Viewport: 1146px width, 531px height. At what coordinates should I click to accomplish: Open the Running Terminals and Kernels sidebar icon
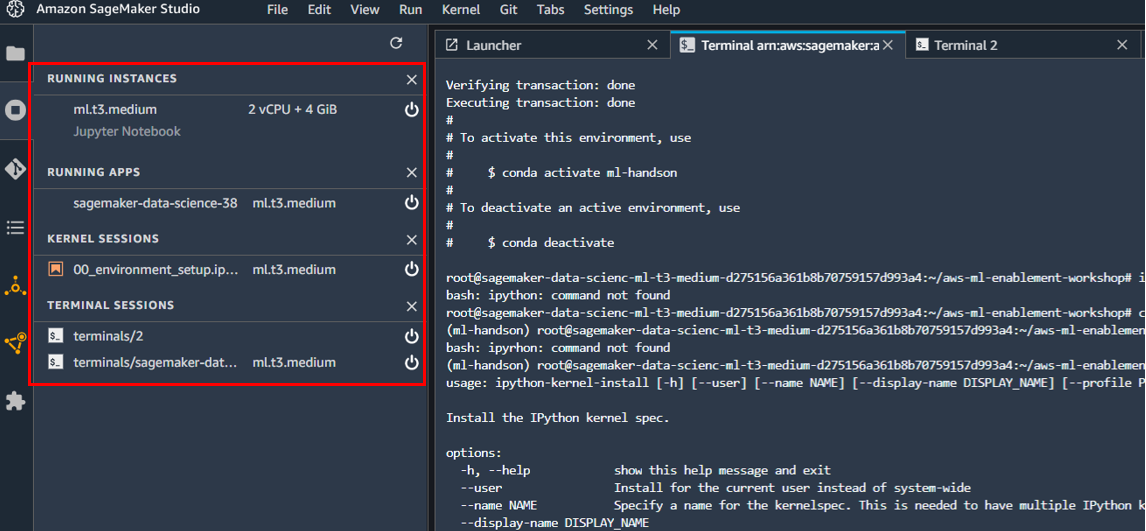[x=15, y=110]
